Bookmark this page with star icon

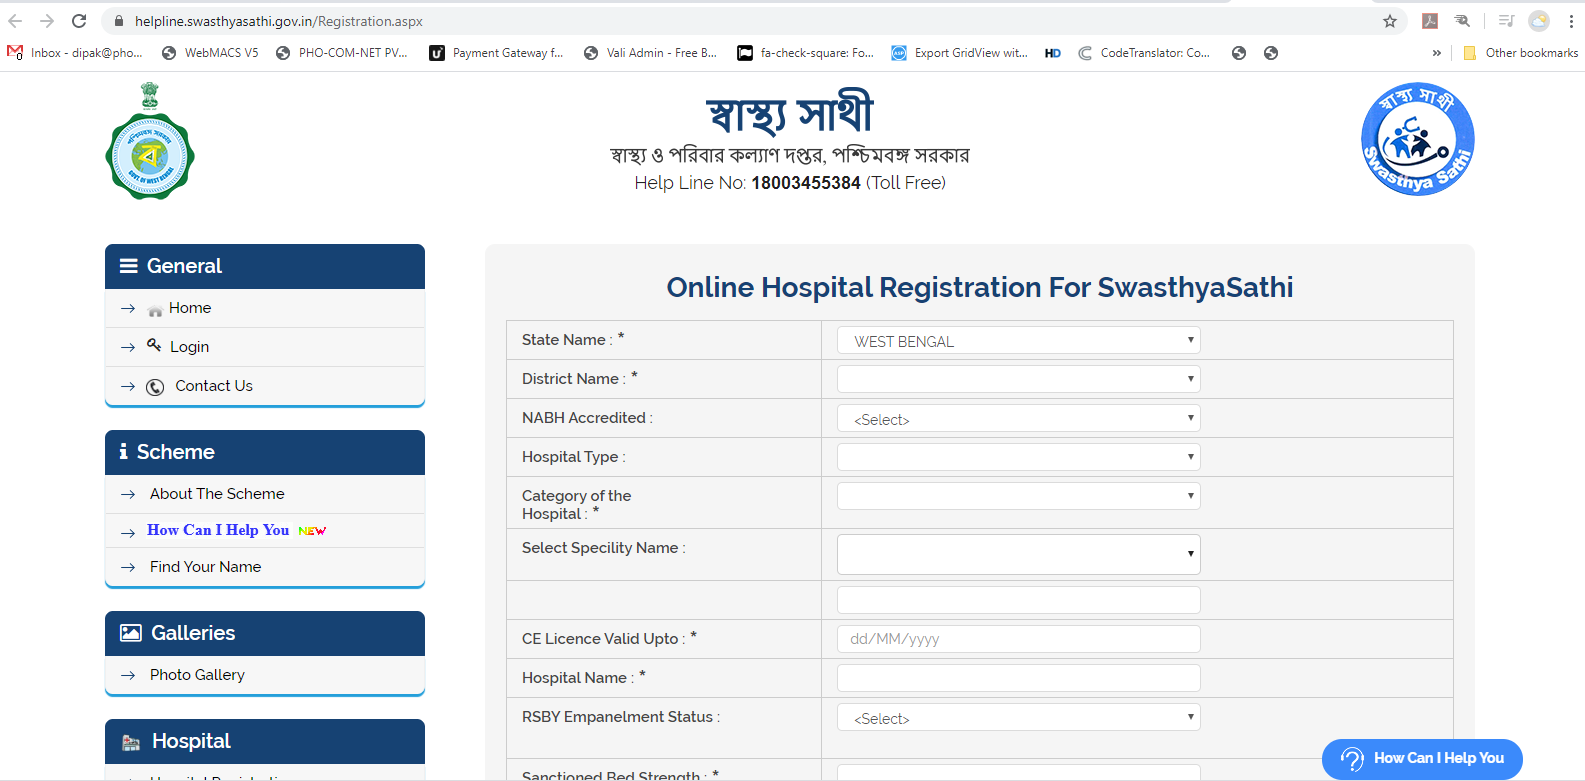coord(1389,21)
